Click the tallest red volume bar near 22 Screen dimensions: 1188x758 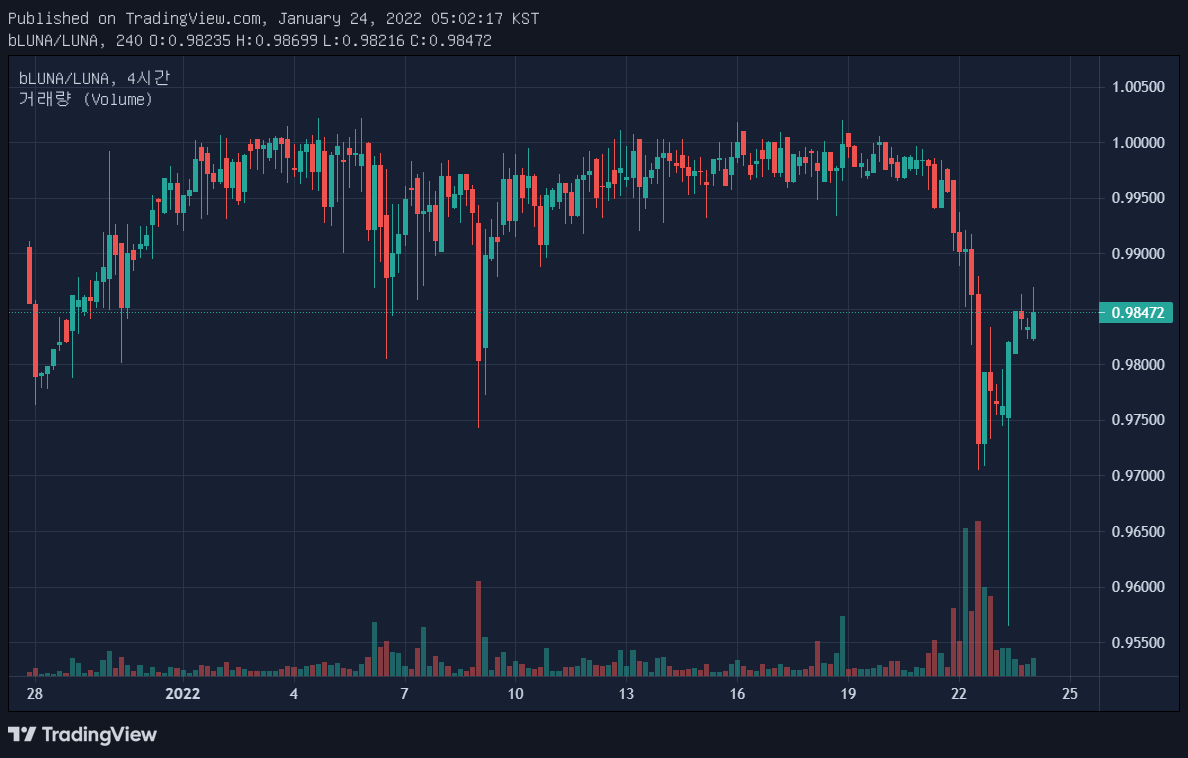click(978, 599)
